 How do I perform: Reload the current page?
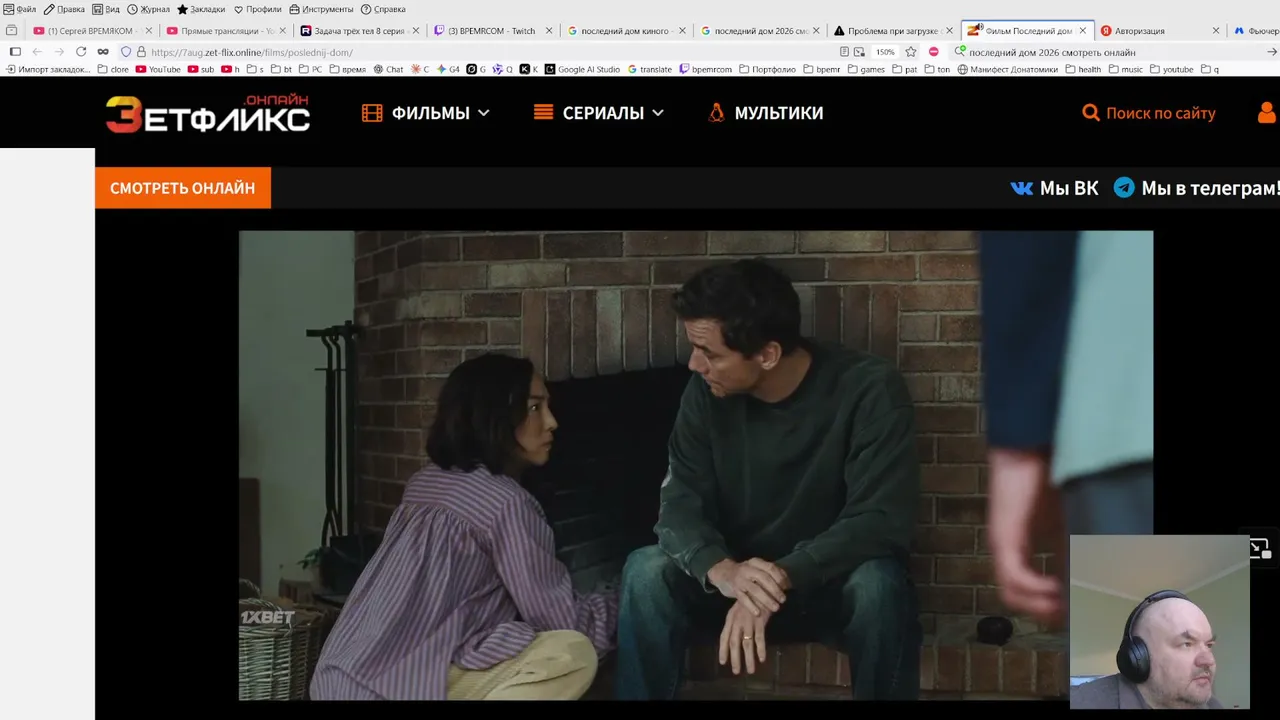pos(81,52)
